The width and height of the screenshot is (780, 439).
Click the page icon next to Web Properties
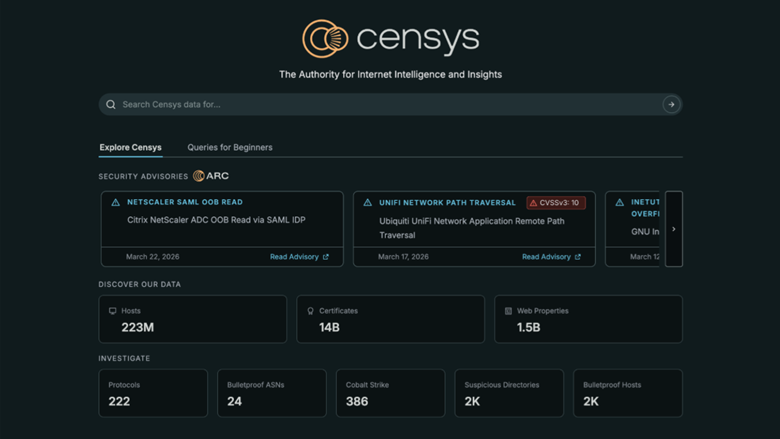(508, 311)
